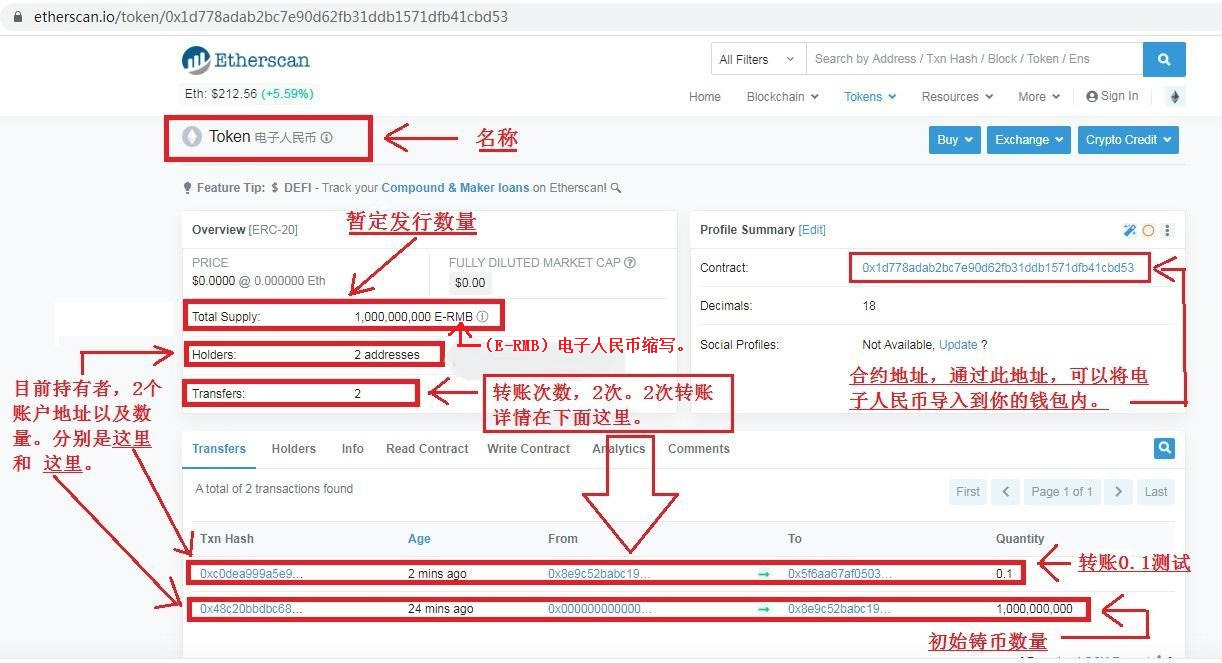The height and width of the screenshot is (663, 1222).
Task: Click the info icon beside token name
Action: [x=327, y=138]
